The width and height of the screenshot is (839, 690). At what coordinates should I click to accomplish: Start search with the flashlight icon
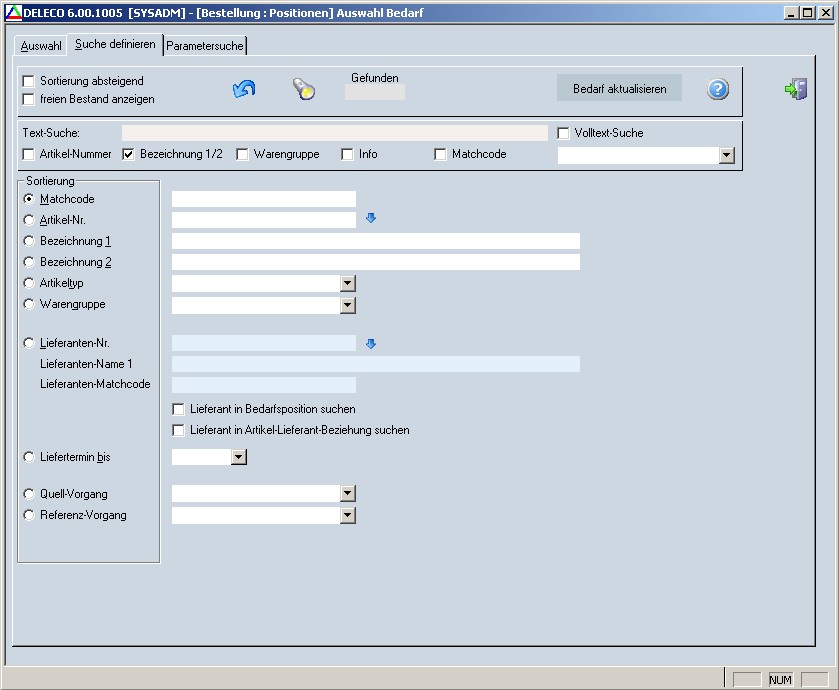coord(304,89)
